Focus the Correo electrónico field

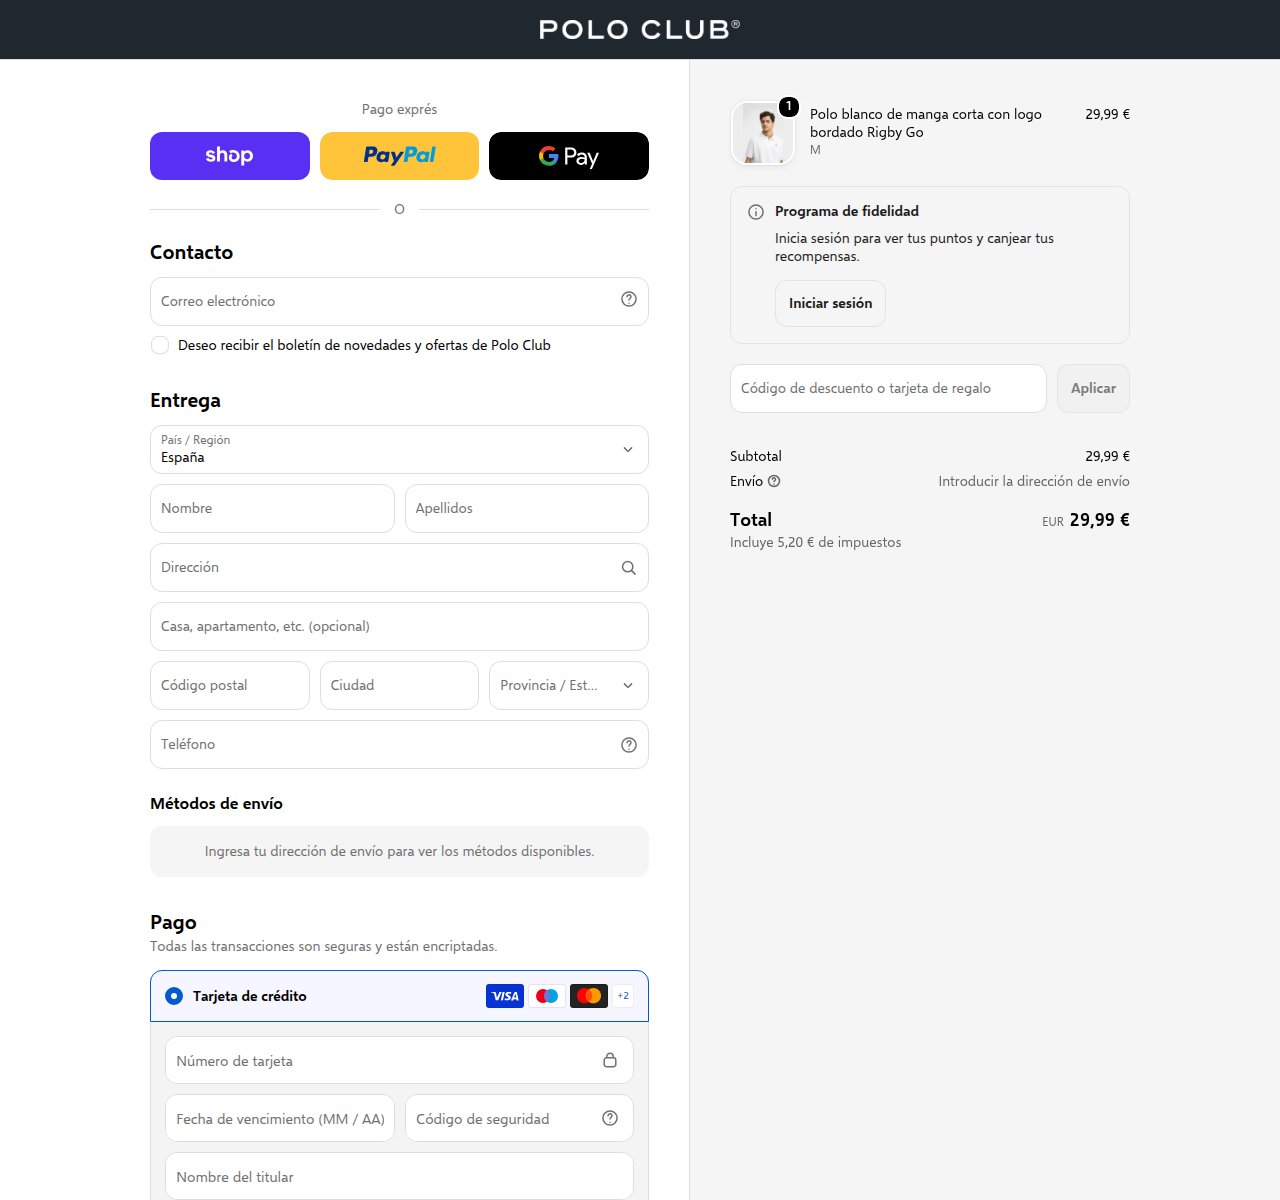[x=399, y=301]
